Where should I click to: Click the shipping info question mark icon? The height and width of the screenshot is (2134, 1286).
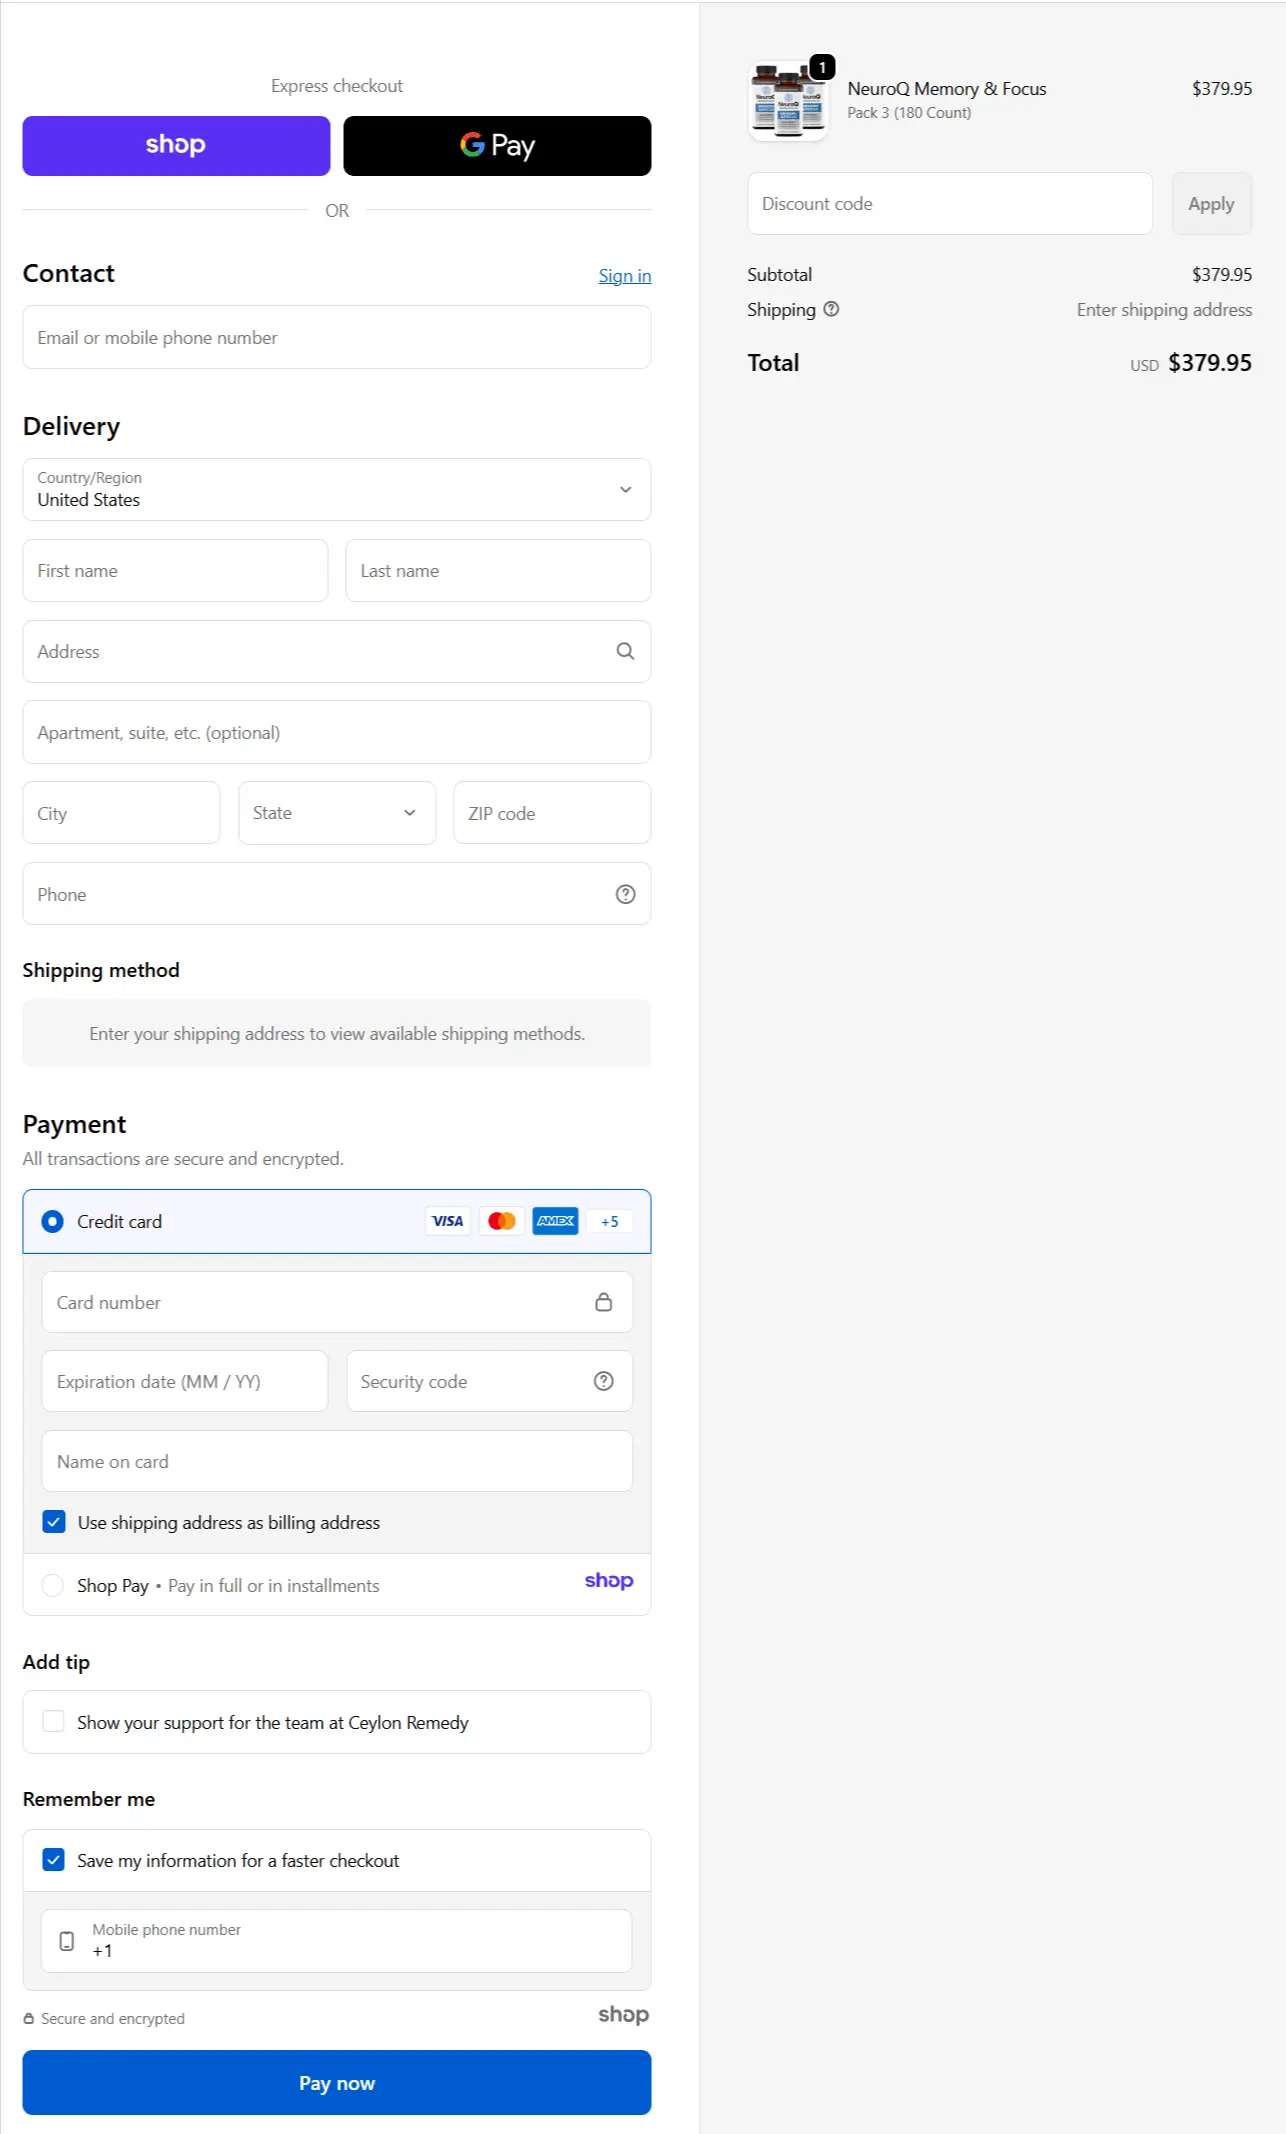[x=831, y=310]
